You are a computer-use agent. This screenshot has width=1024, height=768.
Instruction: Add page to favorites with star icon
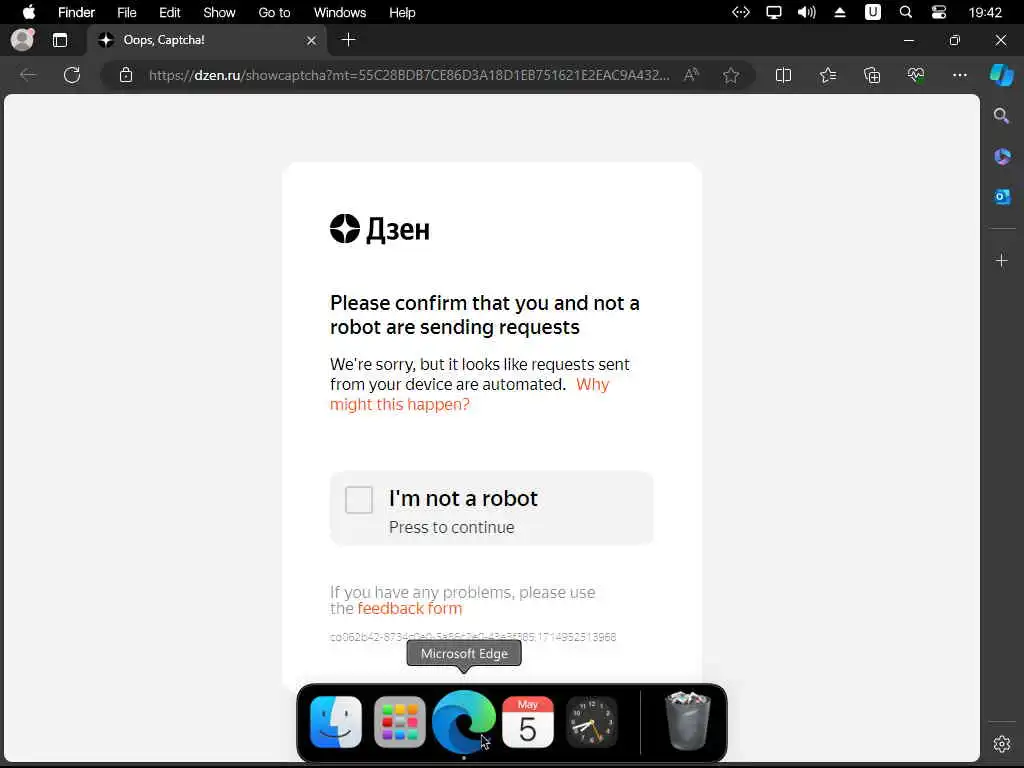click(731, 75)
